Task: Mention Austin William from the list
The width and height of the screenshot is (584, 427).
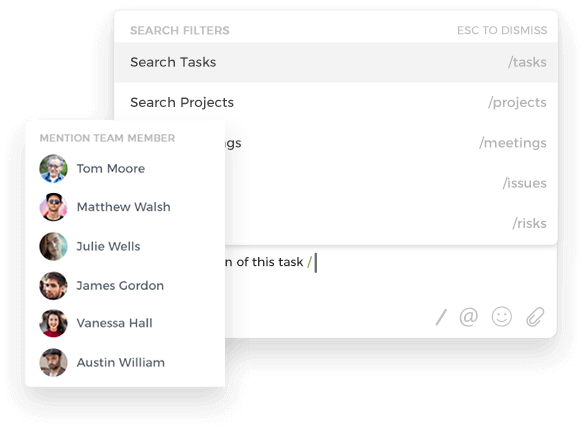Action: [x=121, y=363]
